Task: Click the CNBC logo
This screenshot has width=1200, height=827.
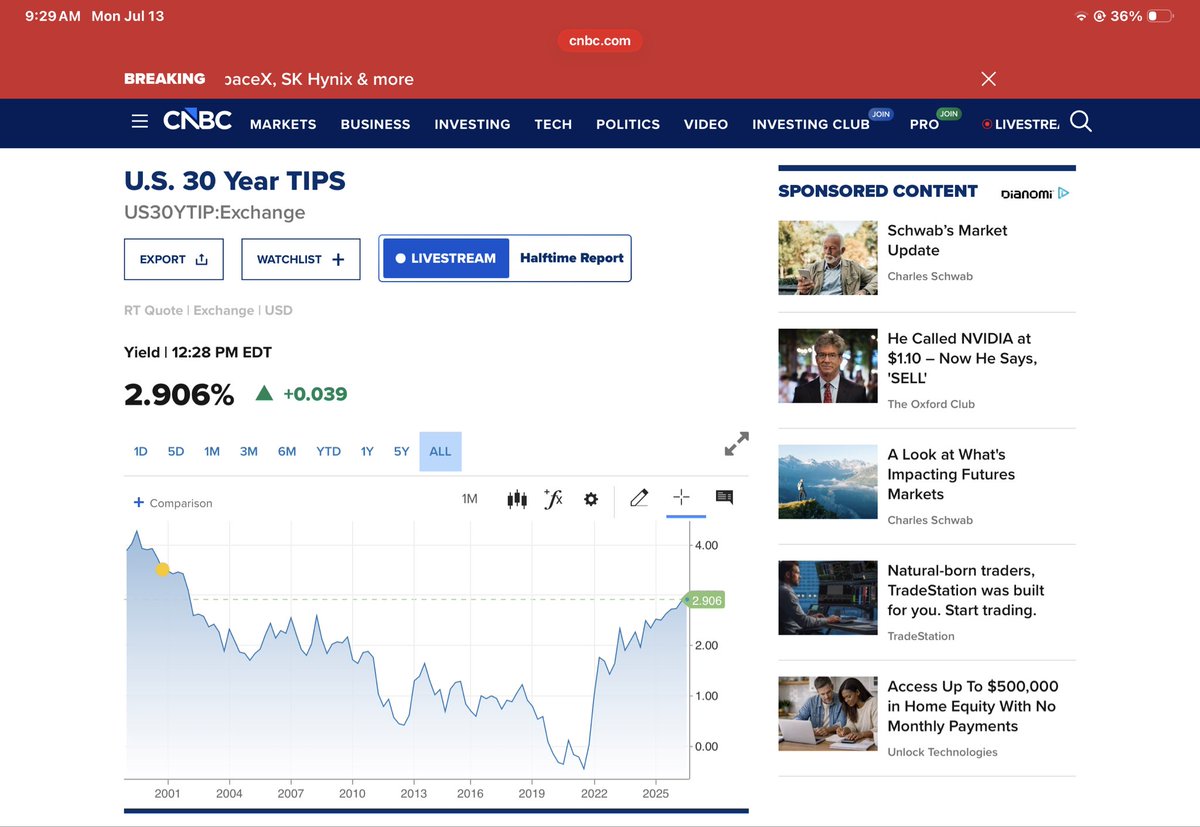Action: point(197,121)
